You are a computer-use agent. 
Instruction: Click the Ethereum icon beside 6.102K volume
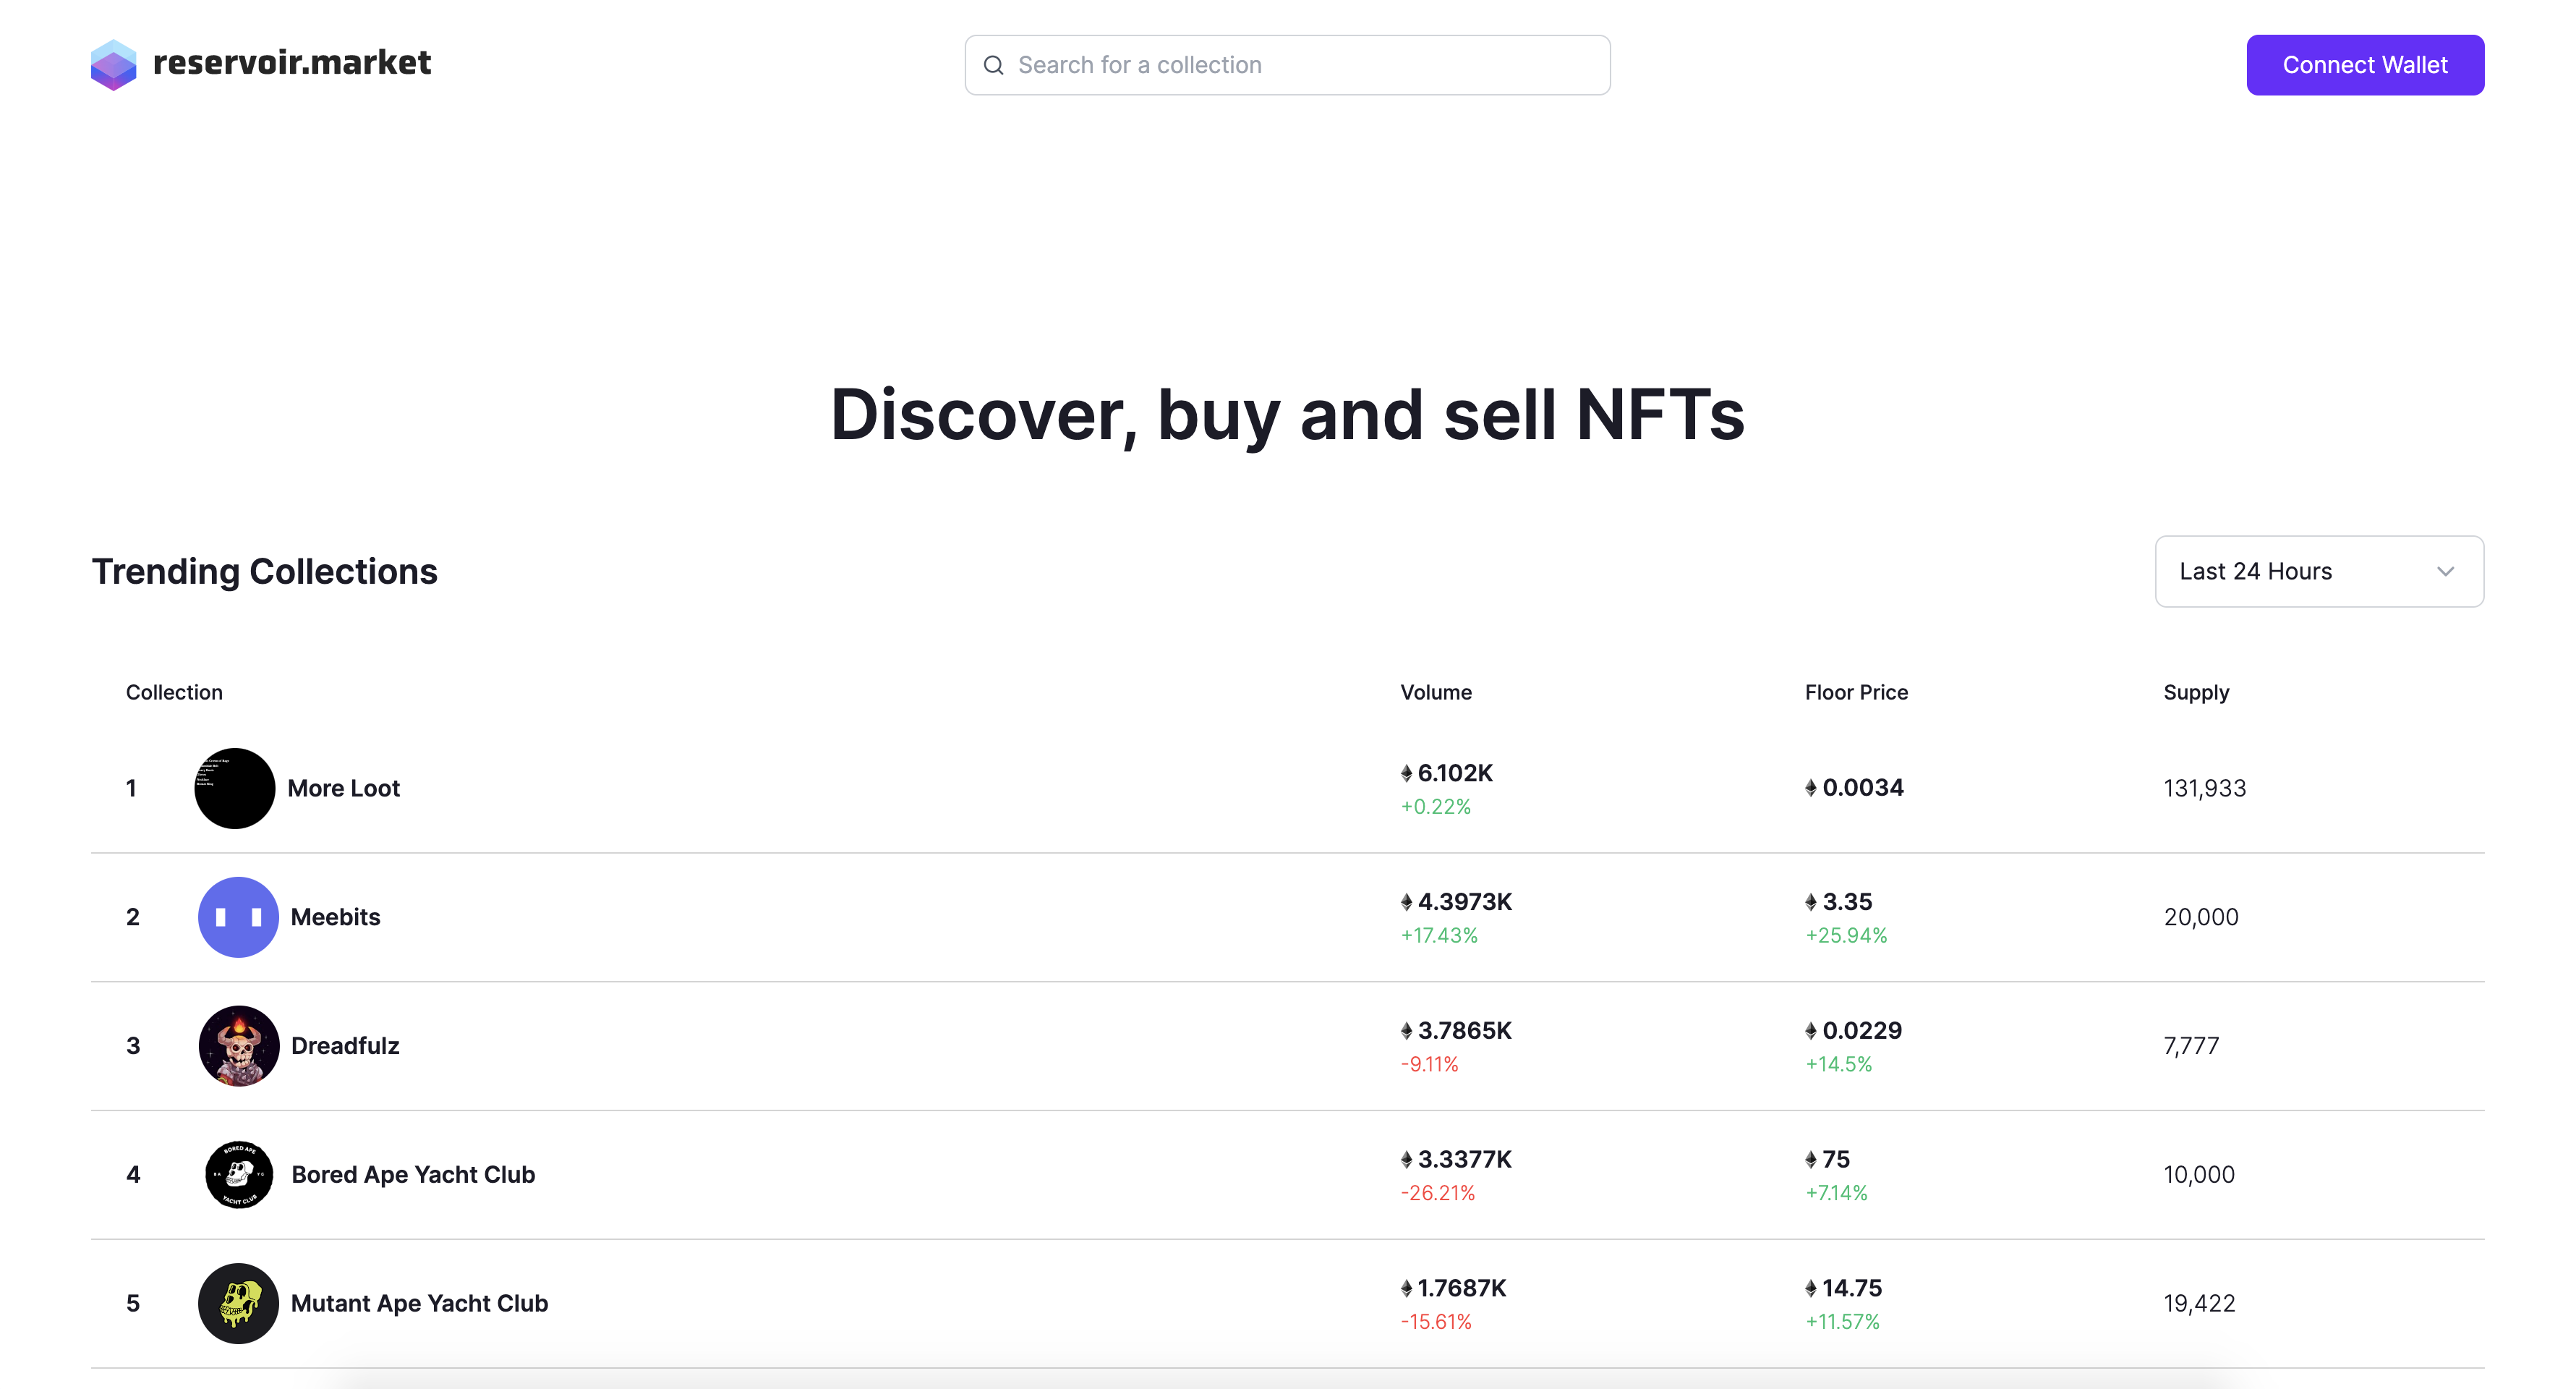1406,773
